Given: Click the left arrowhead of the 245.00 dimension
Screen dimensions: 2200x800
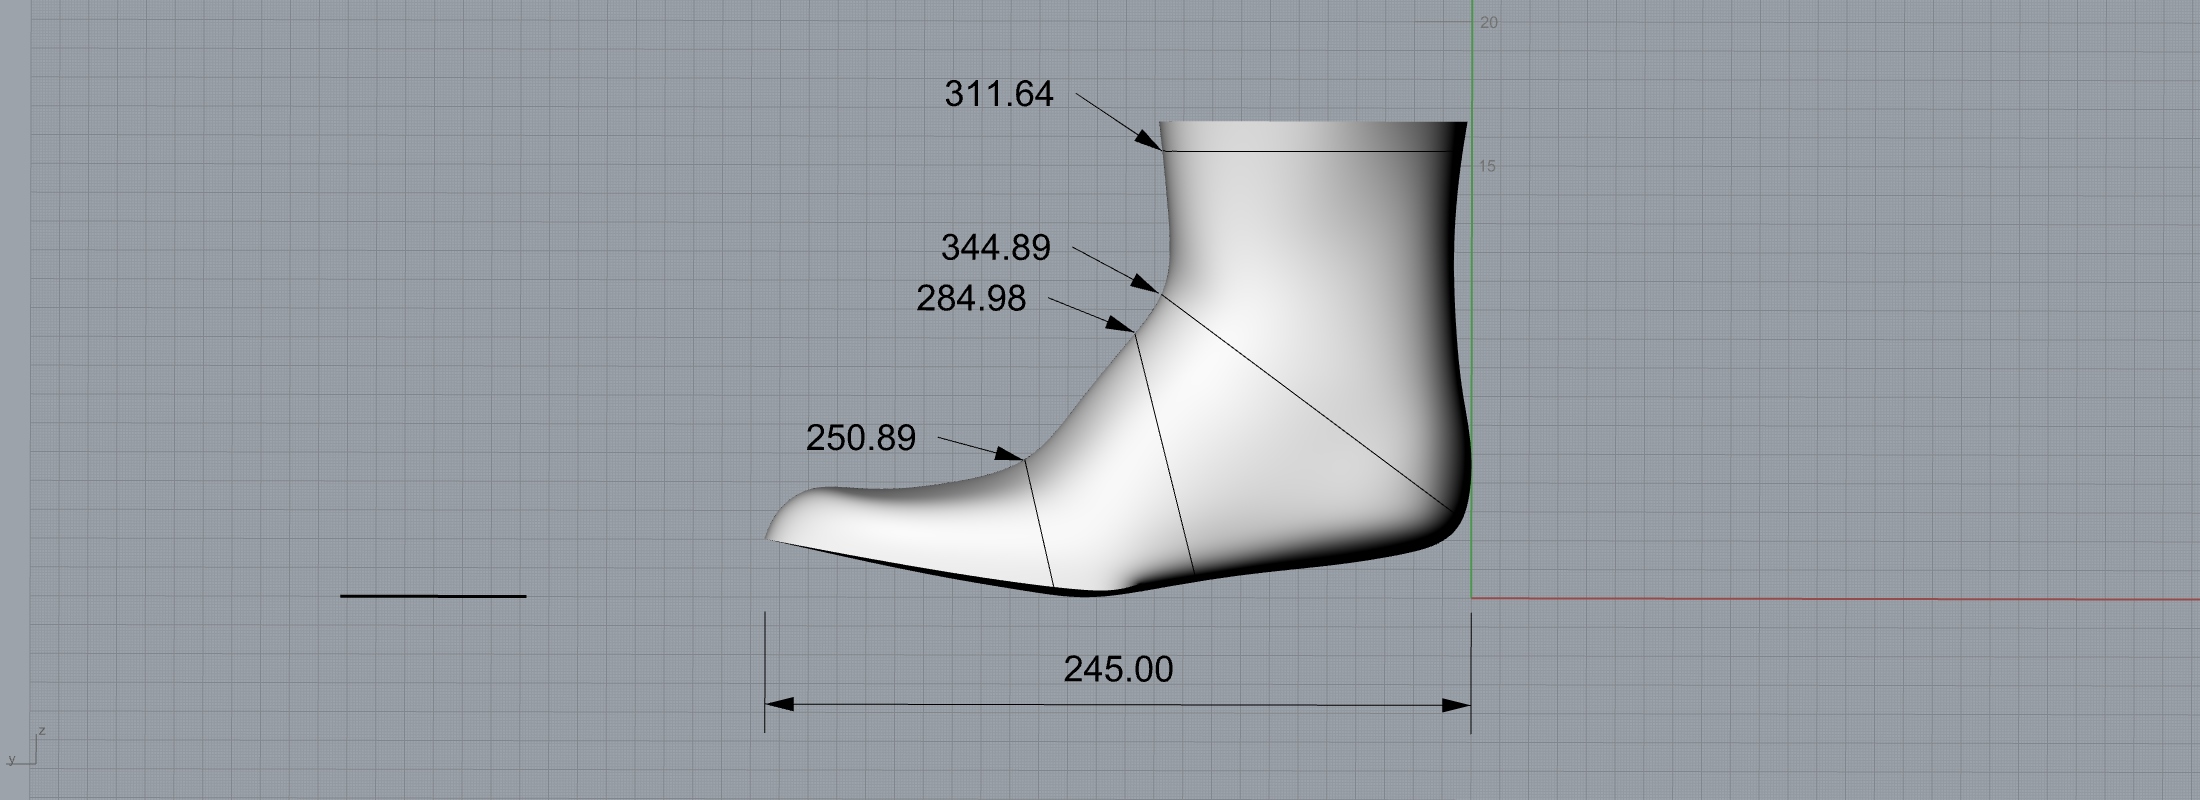Looking at the screenshot, I should click(778, 705).
